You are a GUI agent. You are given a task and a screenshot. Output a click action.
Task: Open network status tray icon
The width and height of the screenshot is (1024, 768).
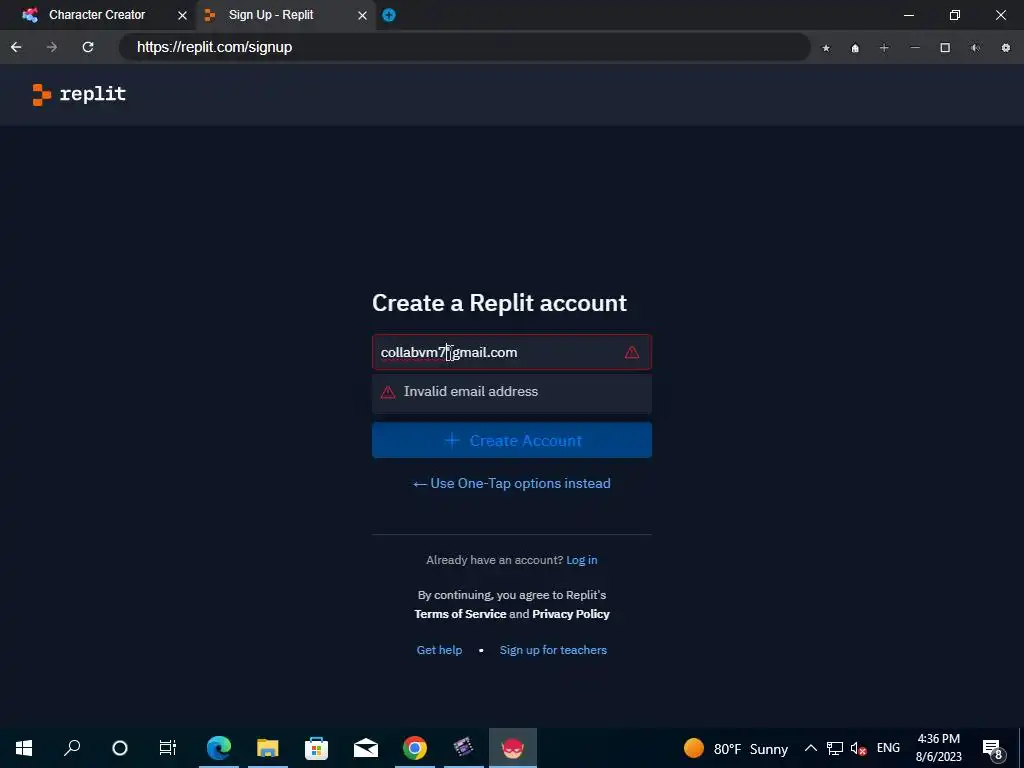coord(835,748)
